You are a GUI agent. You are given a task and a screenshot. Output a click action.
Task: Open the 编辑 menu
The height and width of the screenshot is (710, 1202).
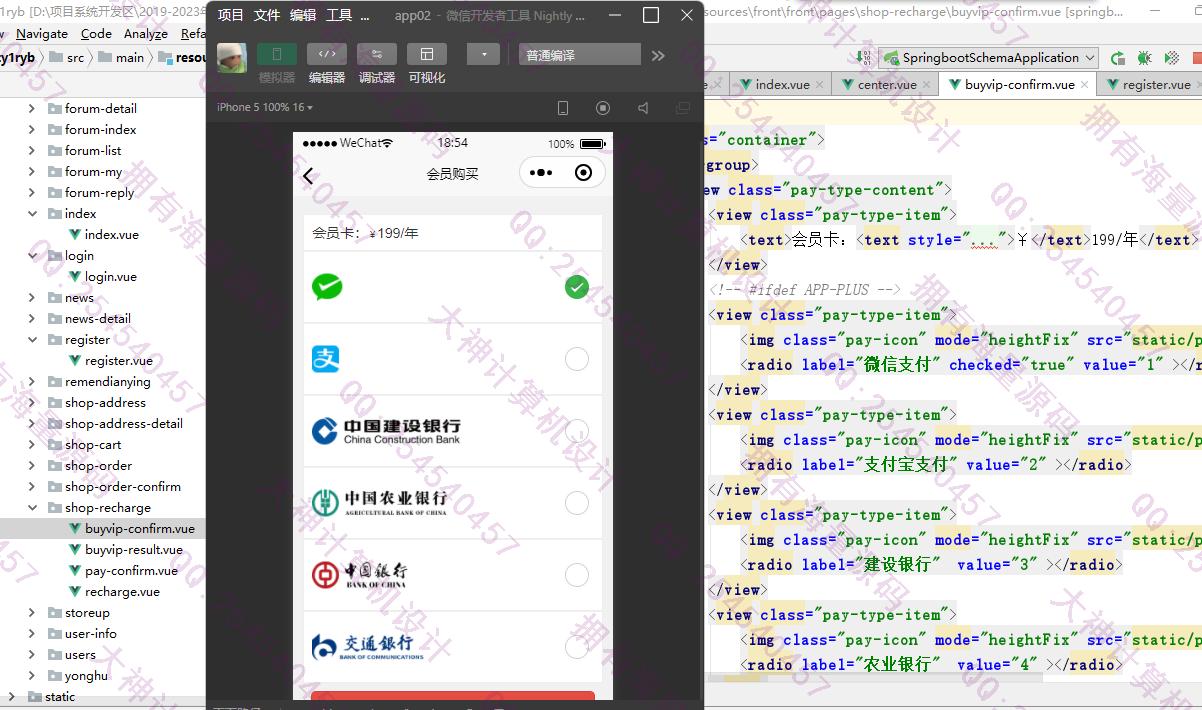[x=303, y=15]
